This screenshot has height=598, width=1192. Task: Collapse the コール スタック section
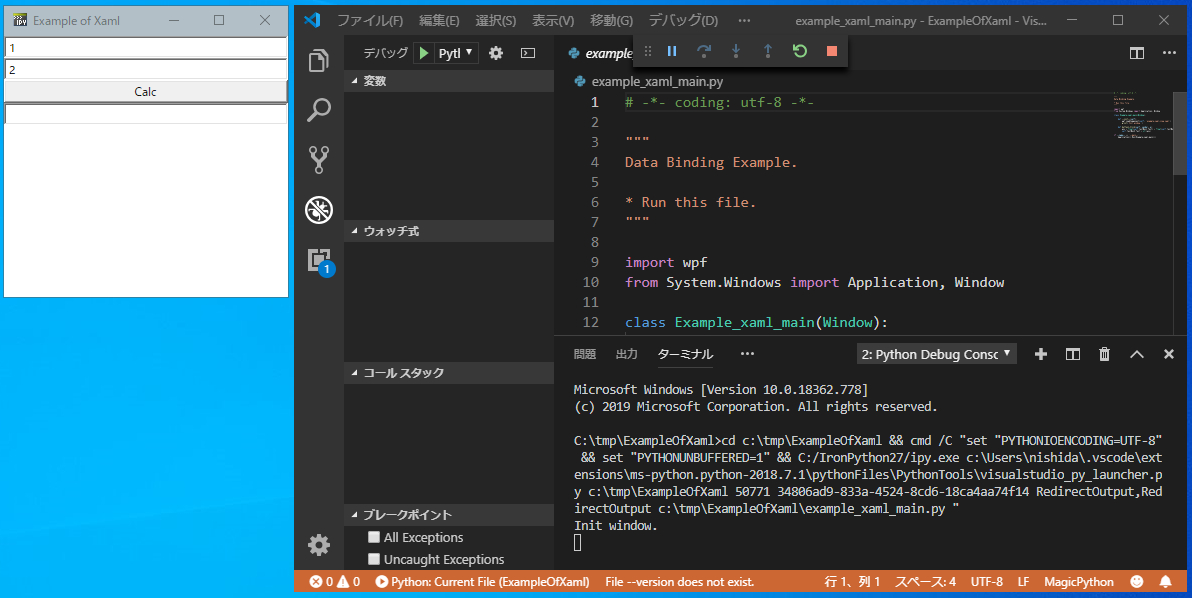(x=449, y=373)
